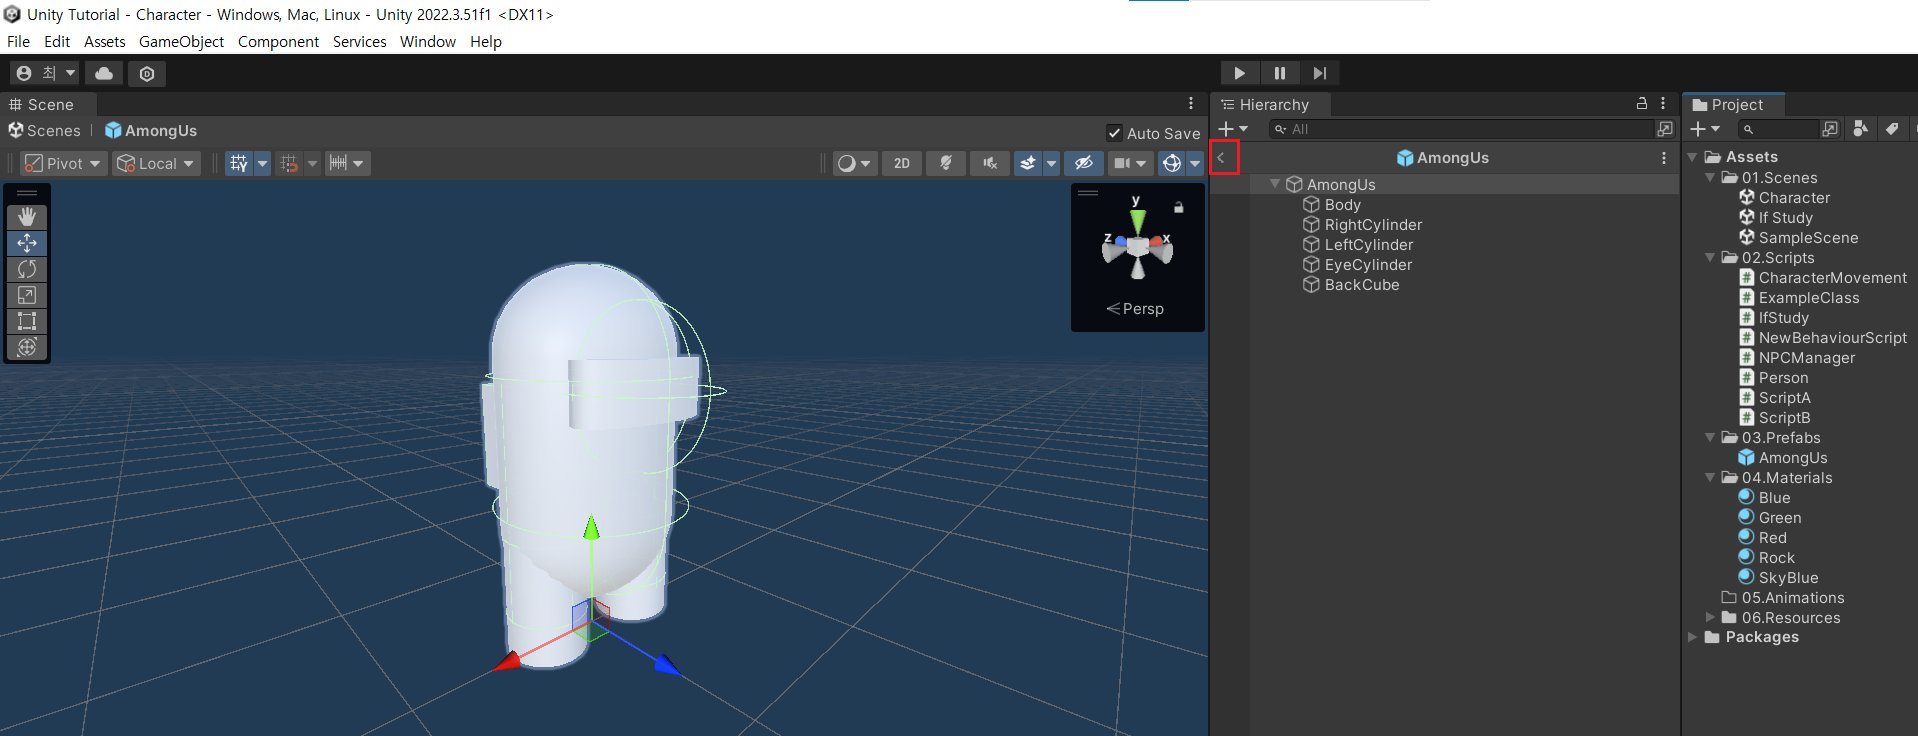Open the Edit menu
The height and width of the screenshot is (736, 1918).
pos(57,42)
